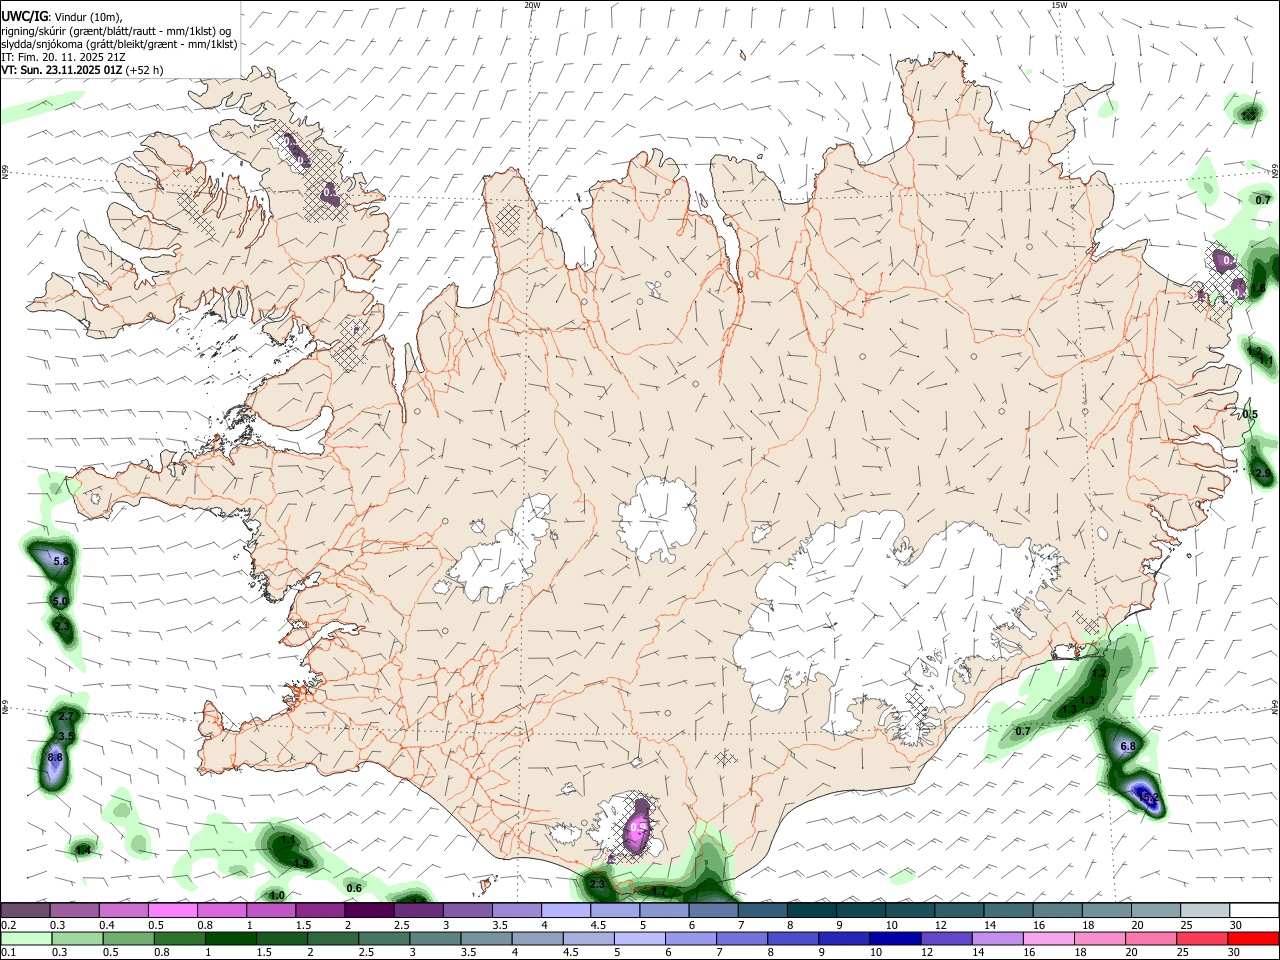Click the '2.7' value on the southwest rain cell
The height and width of the screenshot is (960, 1280).
click(x=66, y=717)
